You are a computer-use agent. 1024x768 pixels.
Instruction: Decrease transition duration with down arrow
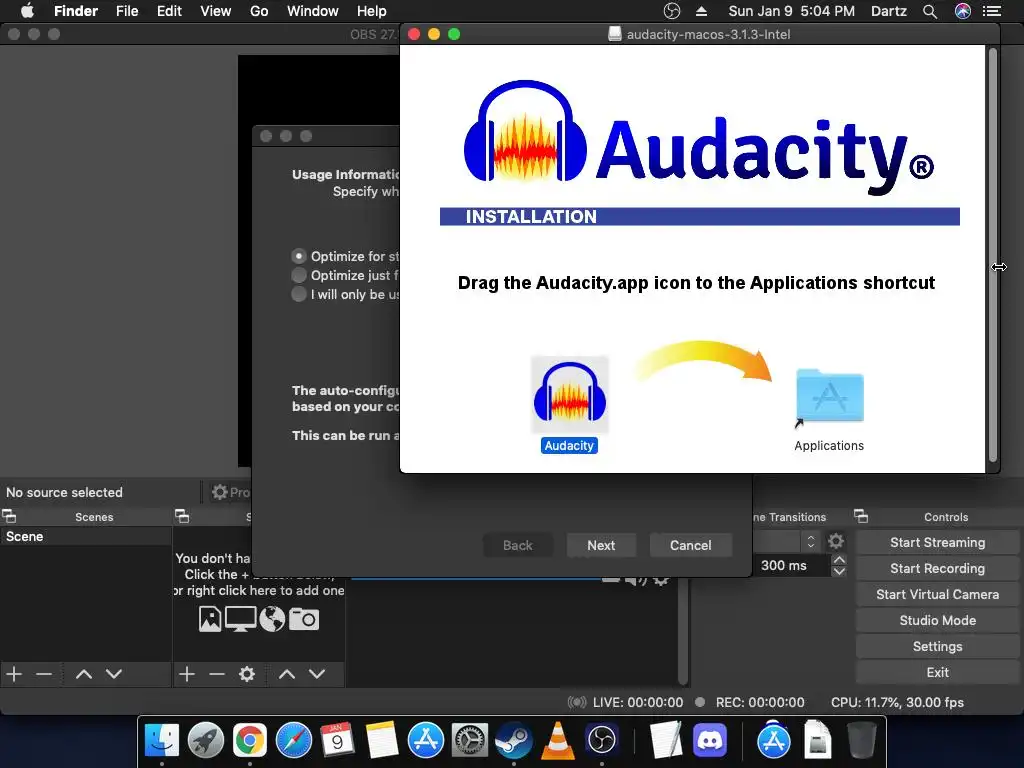839,571
